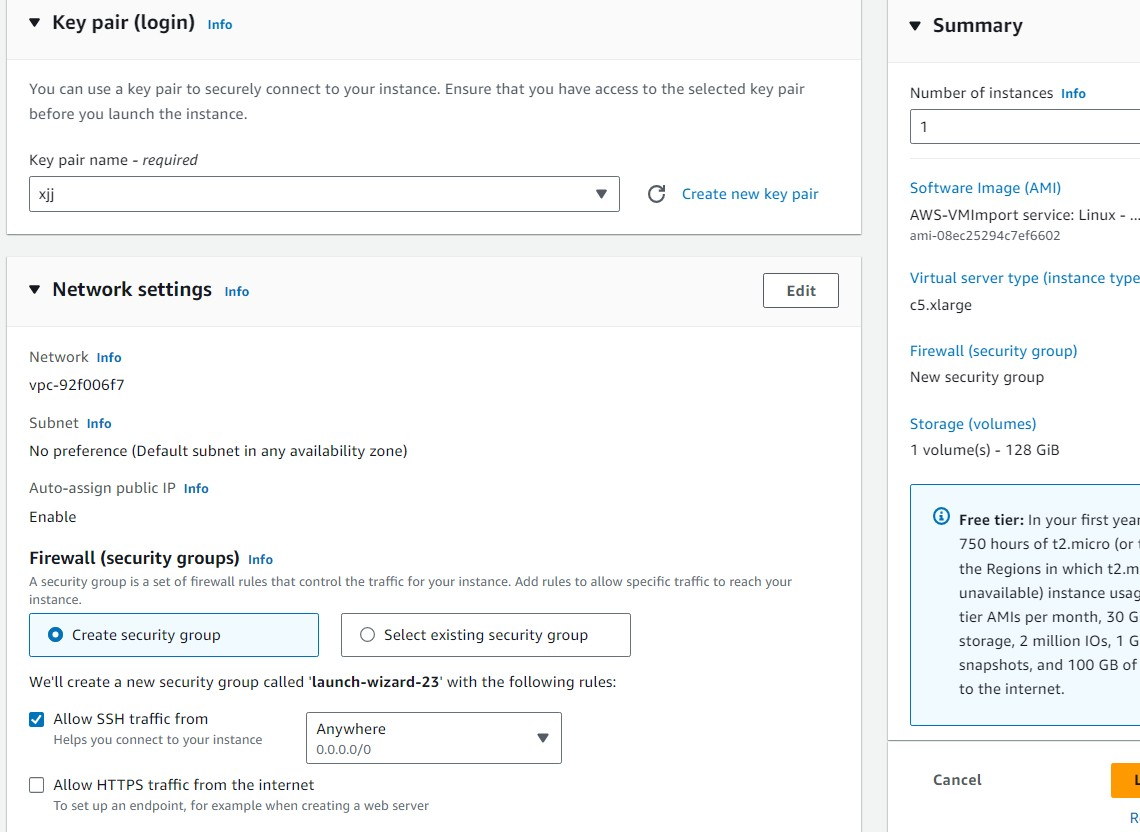Viewport: 1140px width, 832px height.
Task: Open the SSH source Anywhere dropdown
Action: 433,738
